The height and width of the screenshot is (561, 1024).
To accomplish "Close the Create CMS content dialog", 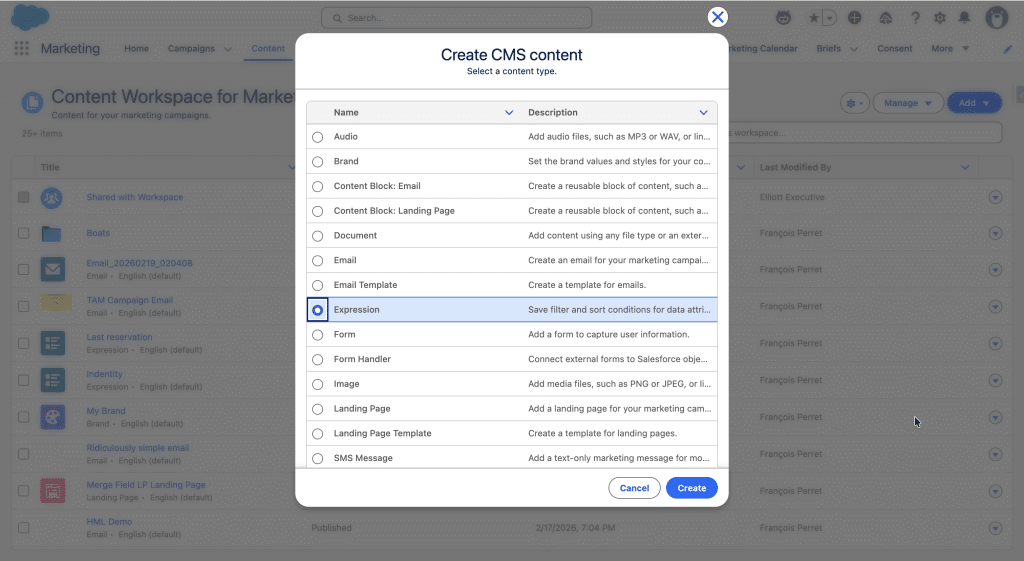I will pos(717,17).
